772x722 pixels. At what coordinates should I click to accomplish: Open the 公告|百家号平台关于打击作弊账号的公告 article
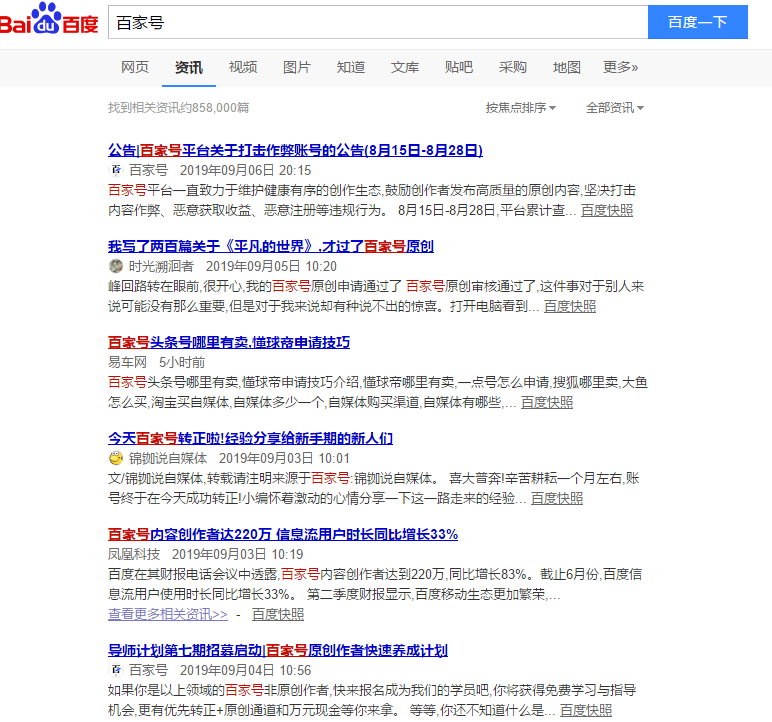(295, 150)
